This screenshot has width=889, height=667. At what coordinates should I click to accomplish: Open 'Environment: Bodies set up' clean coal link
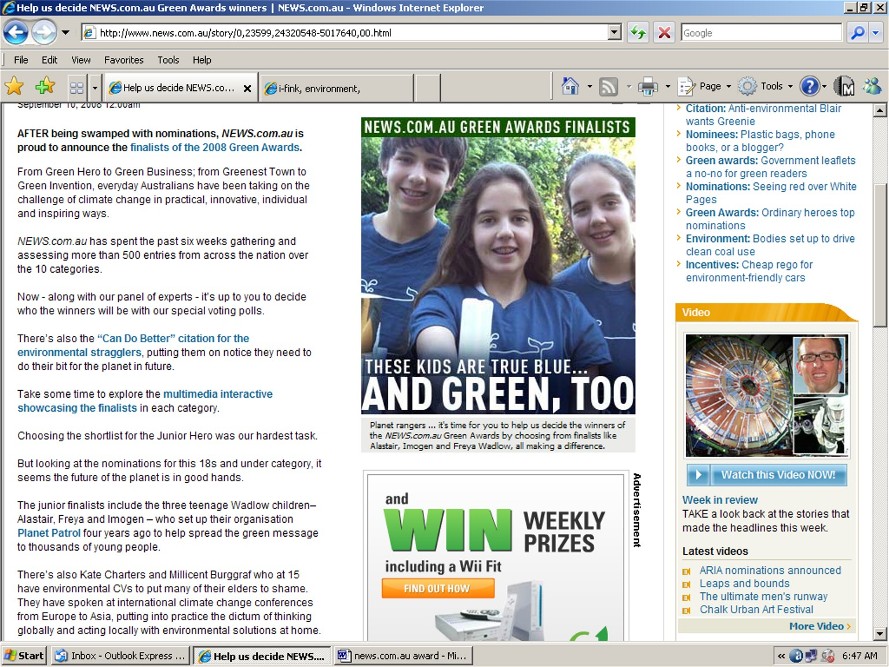[x=770, y=245]
